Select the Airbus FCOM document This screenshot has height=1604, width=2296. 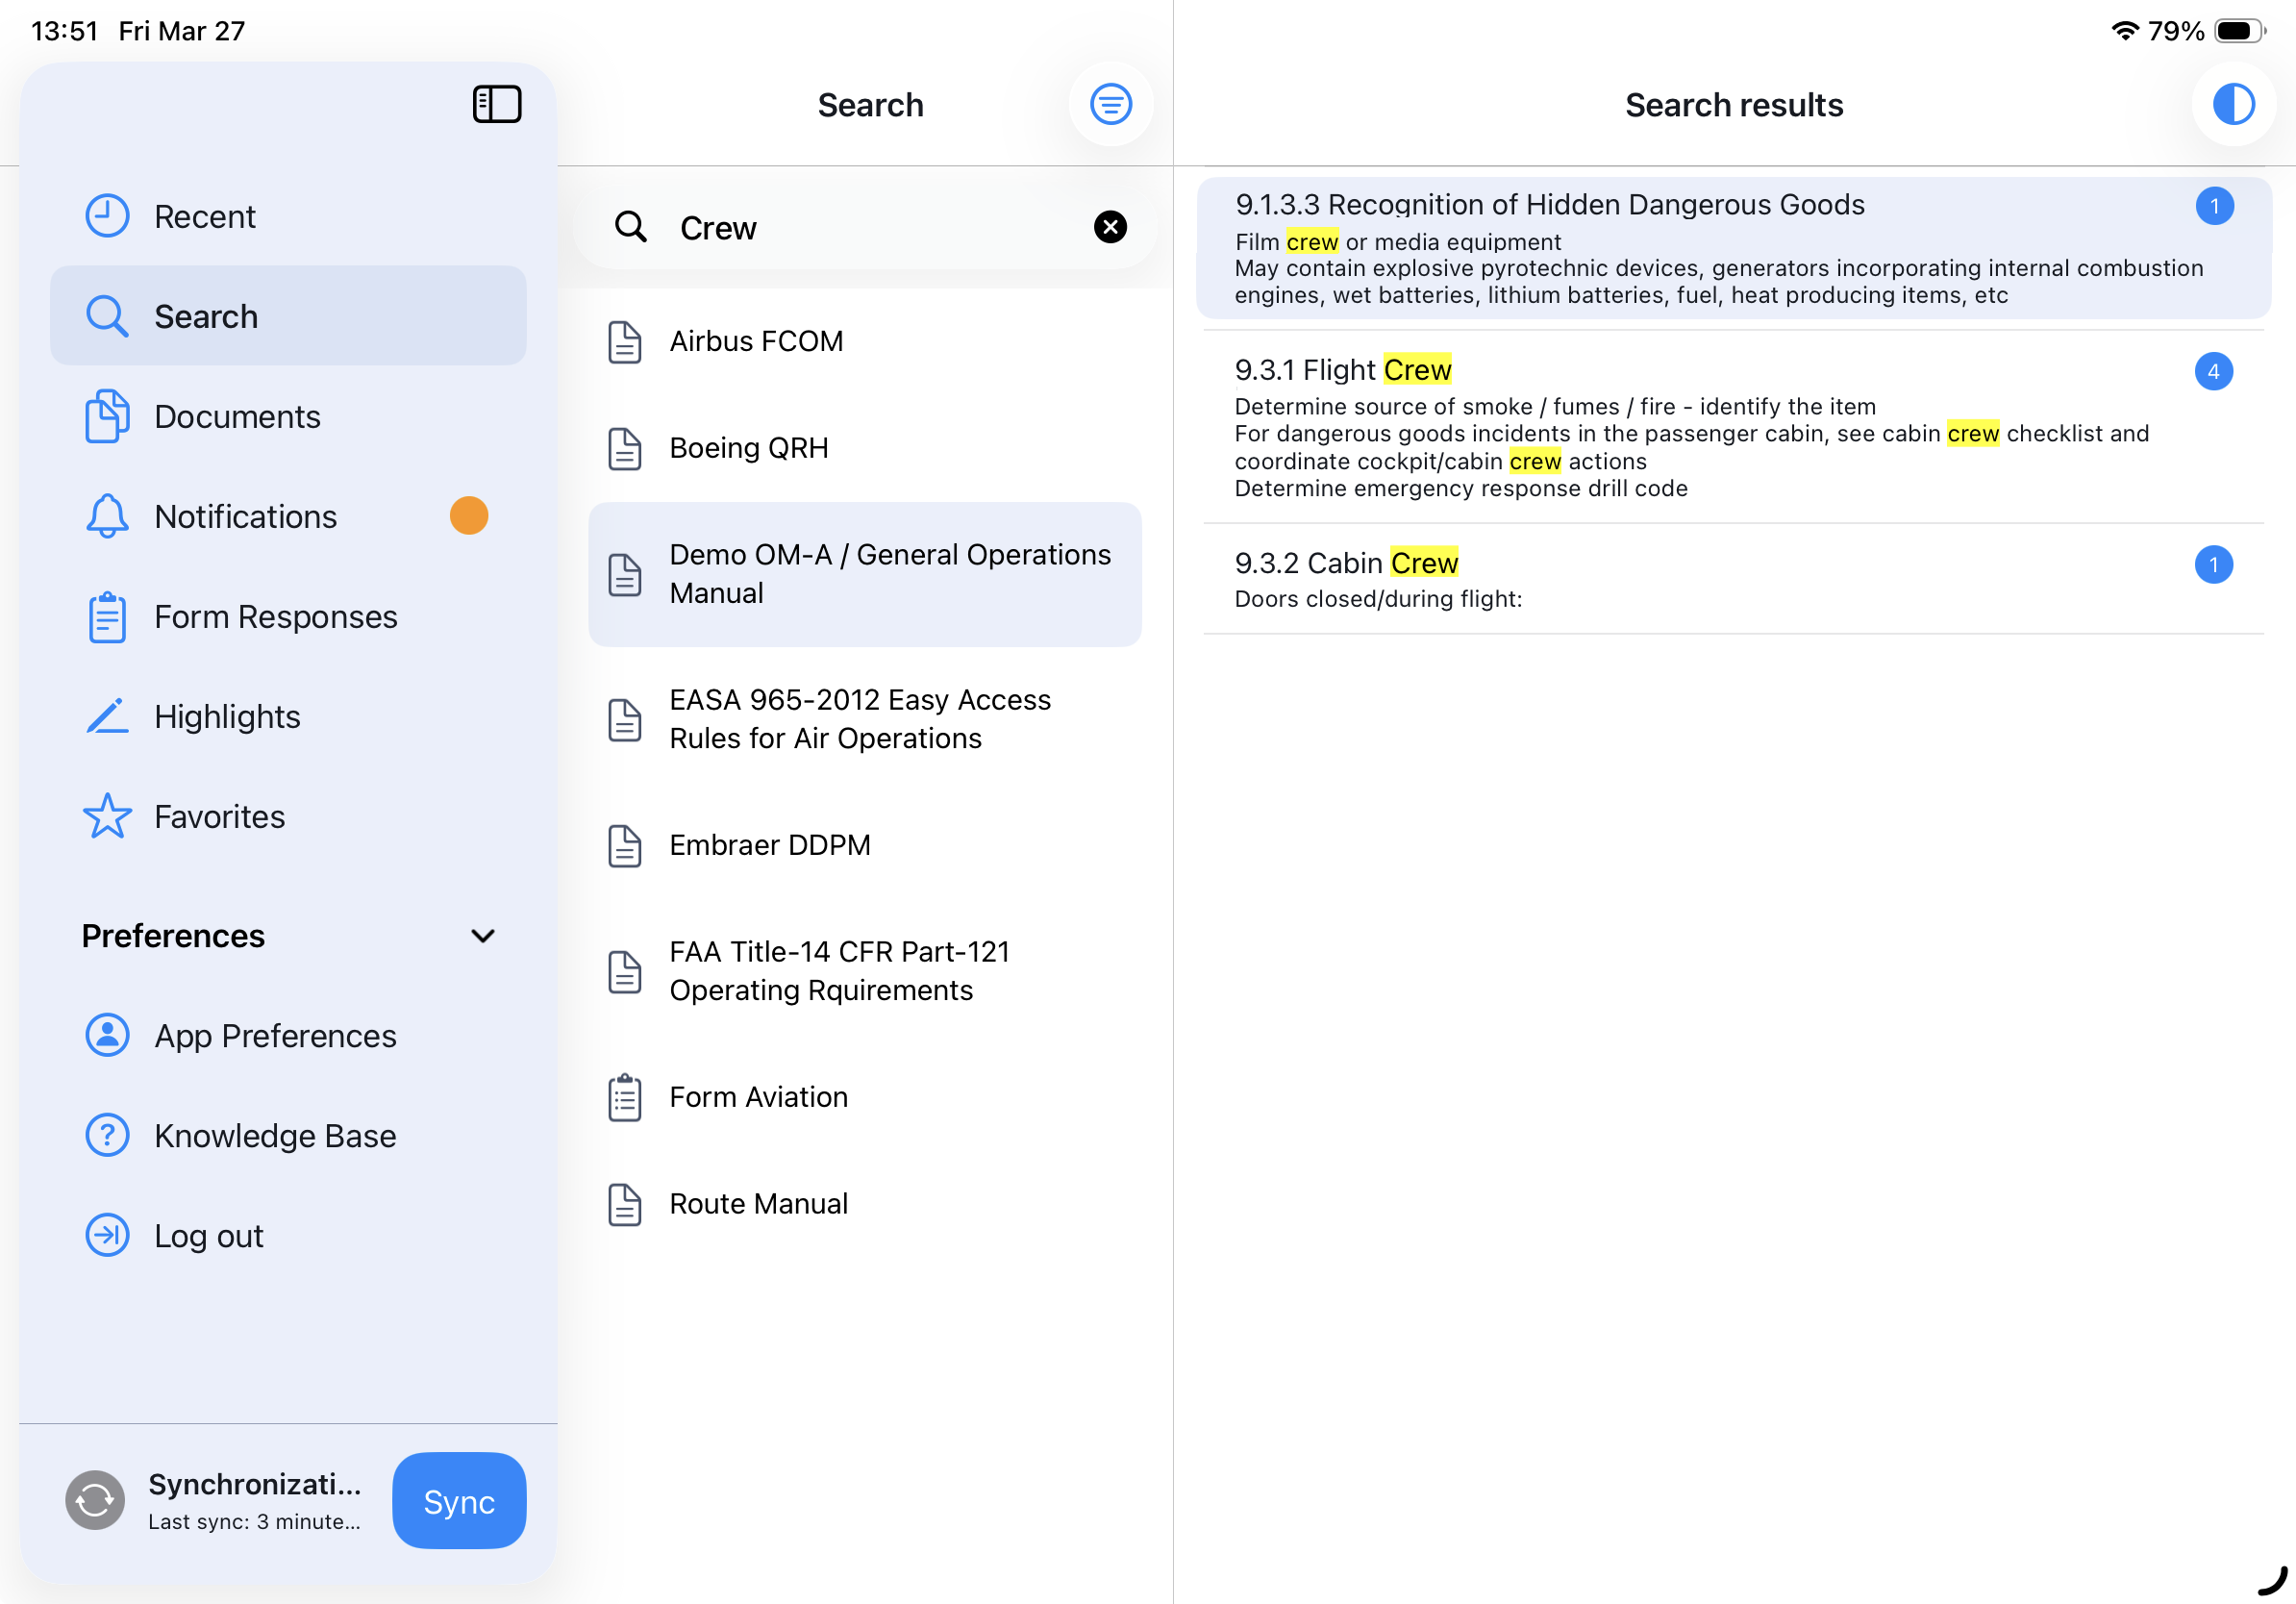756,341
